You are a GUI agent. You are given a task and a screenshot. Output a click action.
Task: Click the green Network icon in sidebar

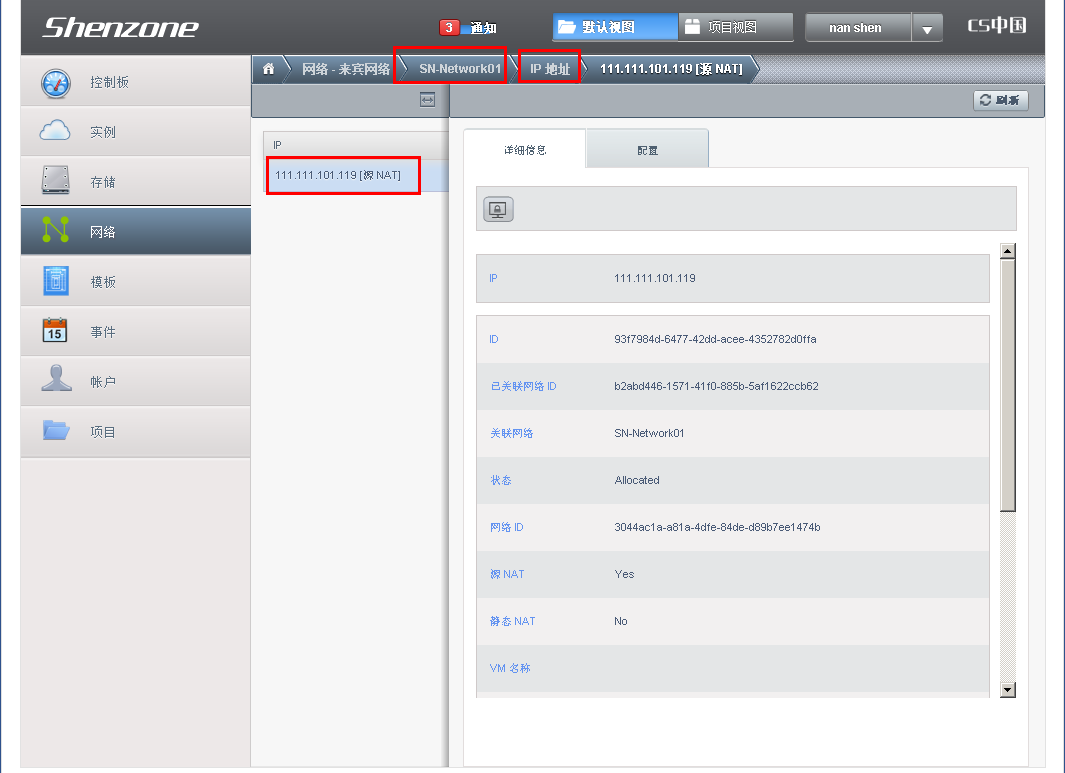[56, 230]
